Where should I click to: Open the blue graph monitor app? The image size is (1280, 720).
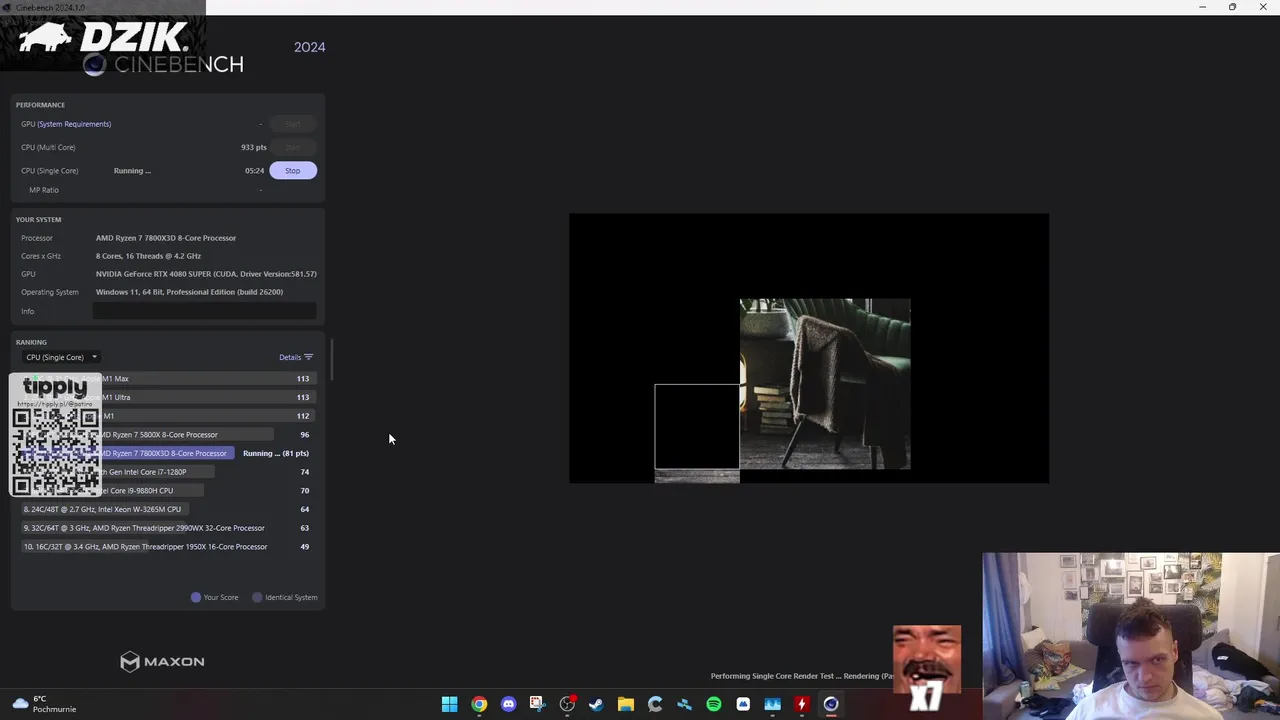(772, 704)
